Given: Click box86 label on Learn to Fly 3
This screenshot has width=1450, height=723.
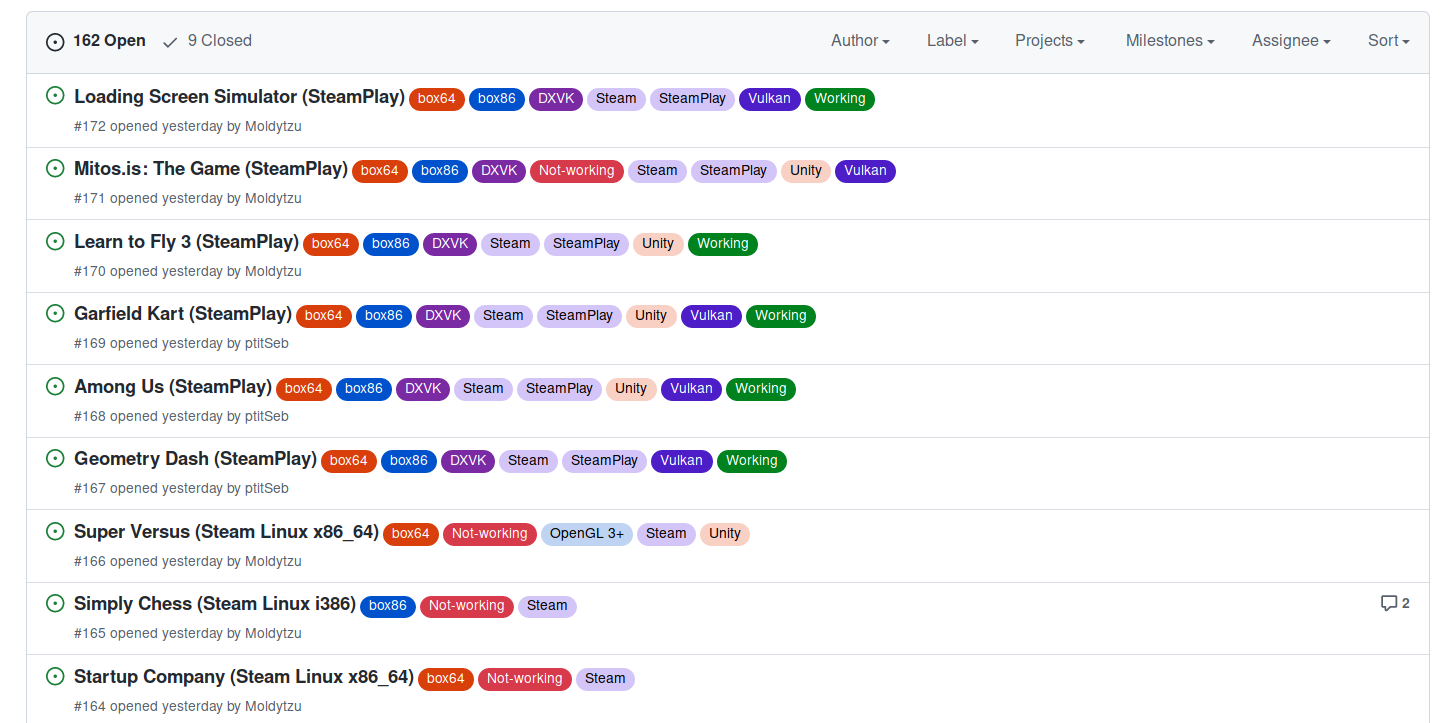Looking at the screenshot, I should tap(391, 244).
